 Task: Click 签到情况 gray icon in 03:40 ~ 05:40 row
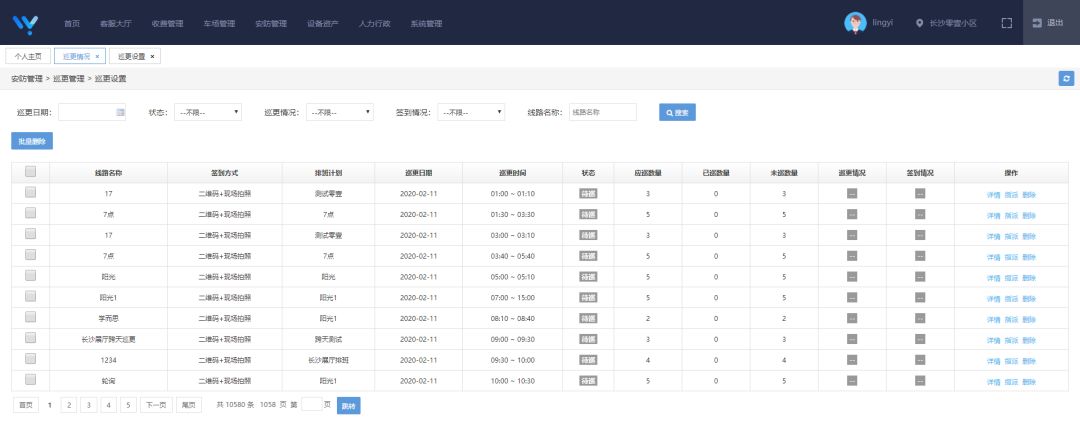[x=920, y=256]
